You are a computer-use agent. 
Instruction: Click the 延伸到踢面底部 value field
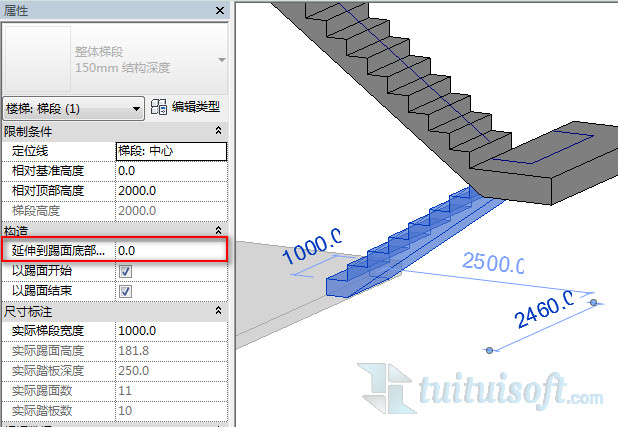click(170, 250)
